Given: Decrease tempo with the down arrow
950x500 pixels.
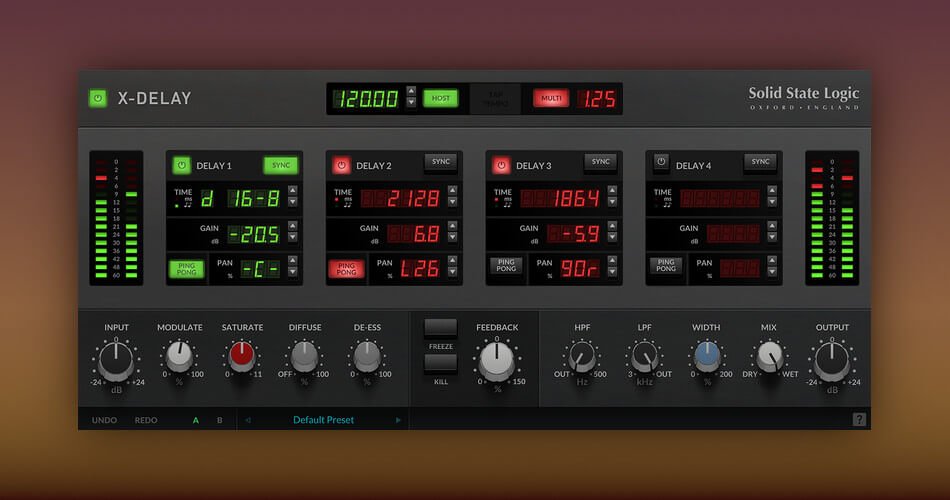Looking at the screenshot, I should pos(411,102).
